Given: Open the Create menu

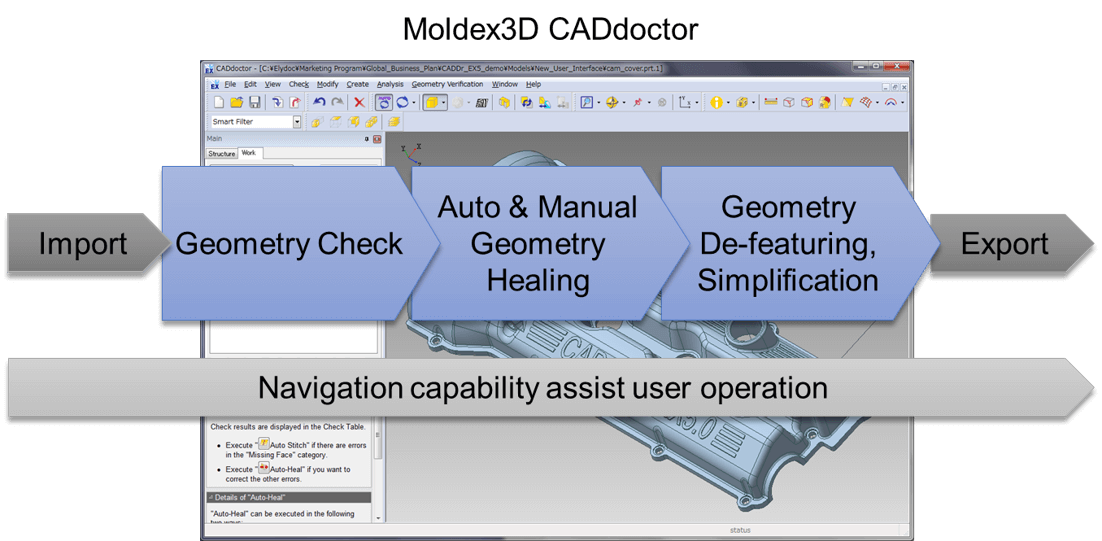Looking at the screenshot, I should (358, 84).
